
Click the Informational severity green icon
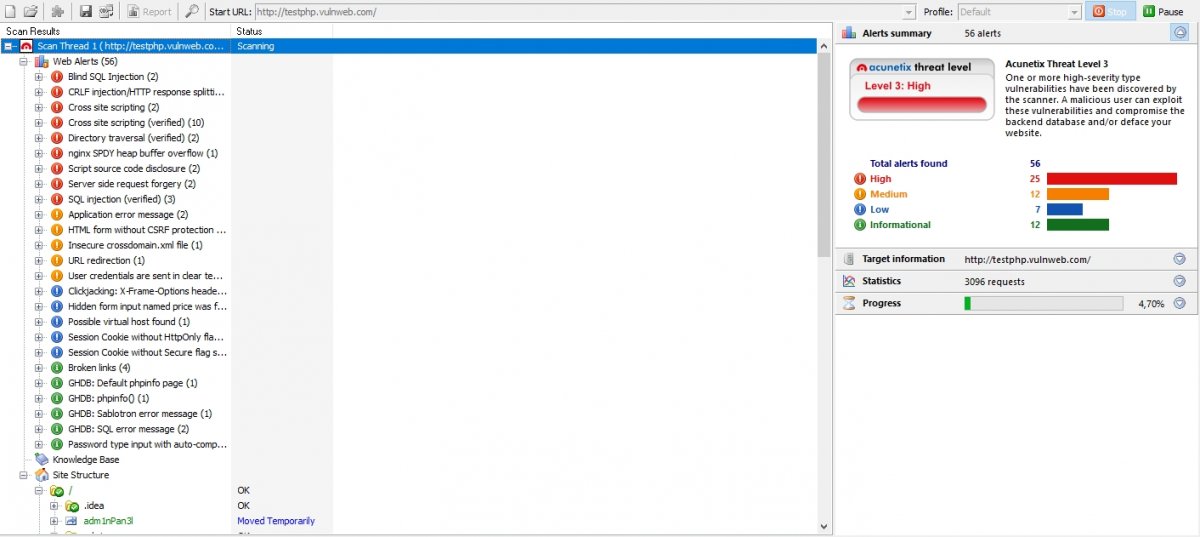click(x=859, y=225)
